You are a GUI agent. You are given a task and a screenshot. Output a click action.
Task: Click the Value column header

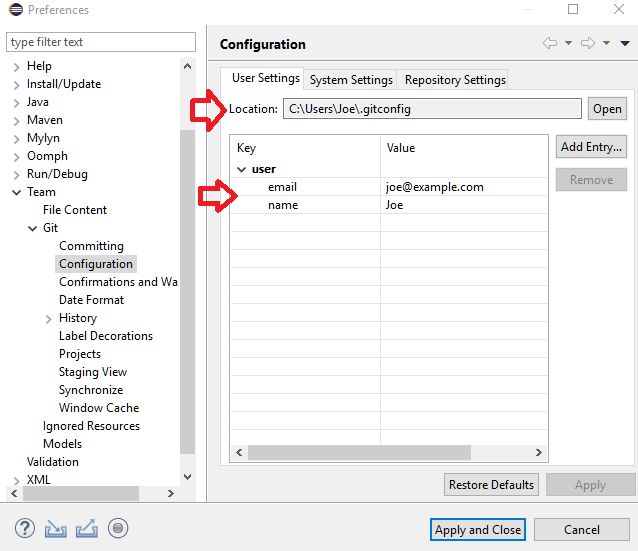[x=464, y=148]
